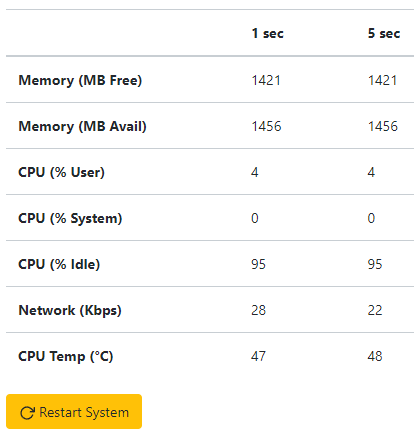Click the 1 sec CPU Idle value 95
414x437 pixels.
pos(259,264)
